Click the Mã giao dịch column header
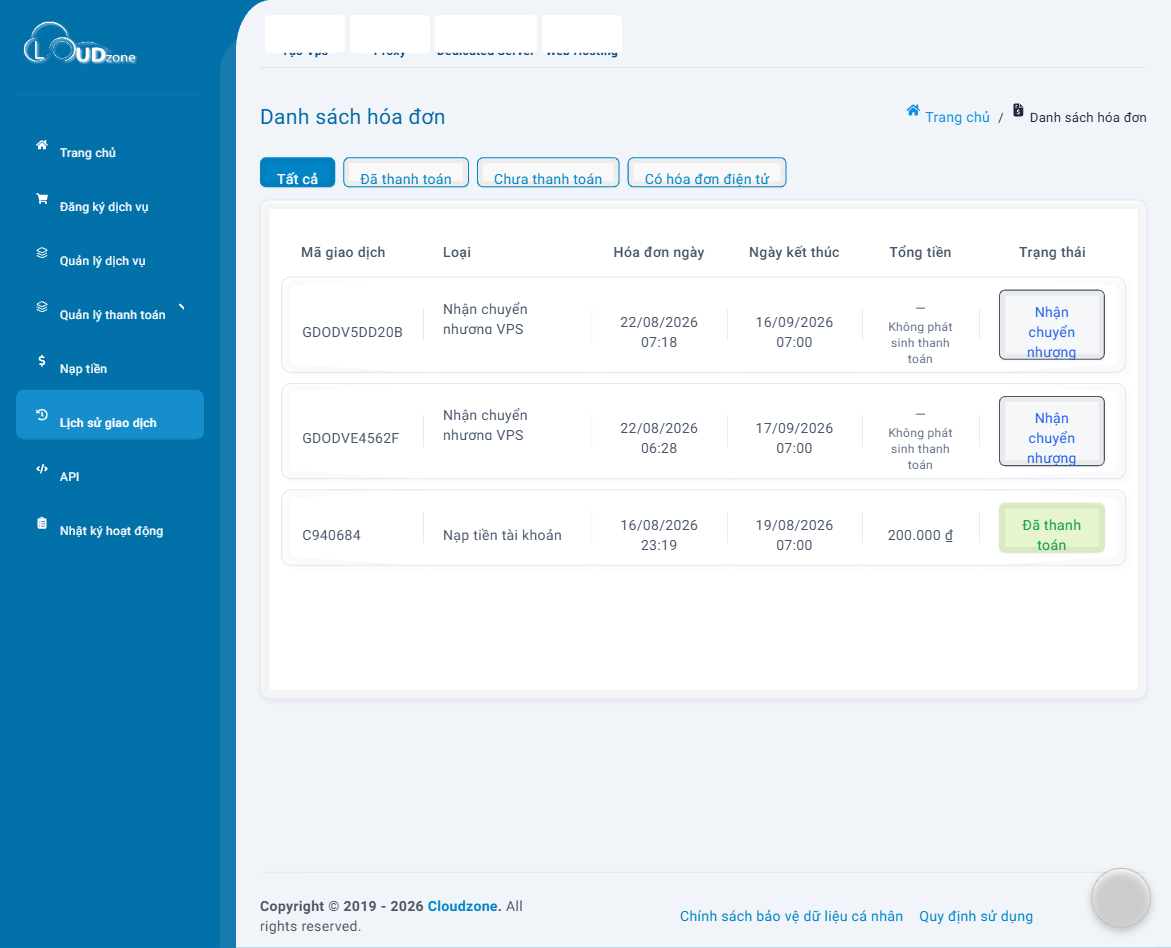 coord(343,253)
